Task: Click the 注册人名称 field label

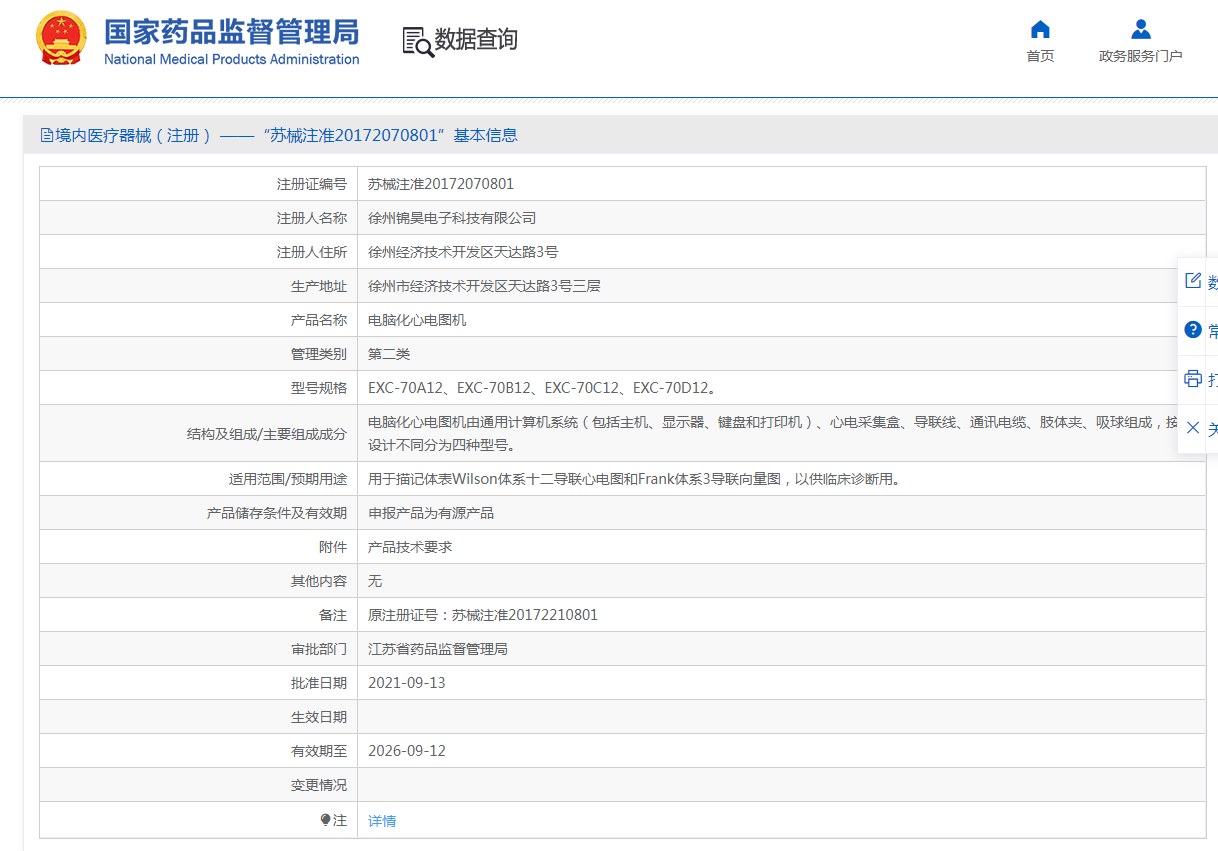Action: click(x=312, y=218)
